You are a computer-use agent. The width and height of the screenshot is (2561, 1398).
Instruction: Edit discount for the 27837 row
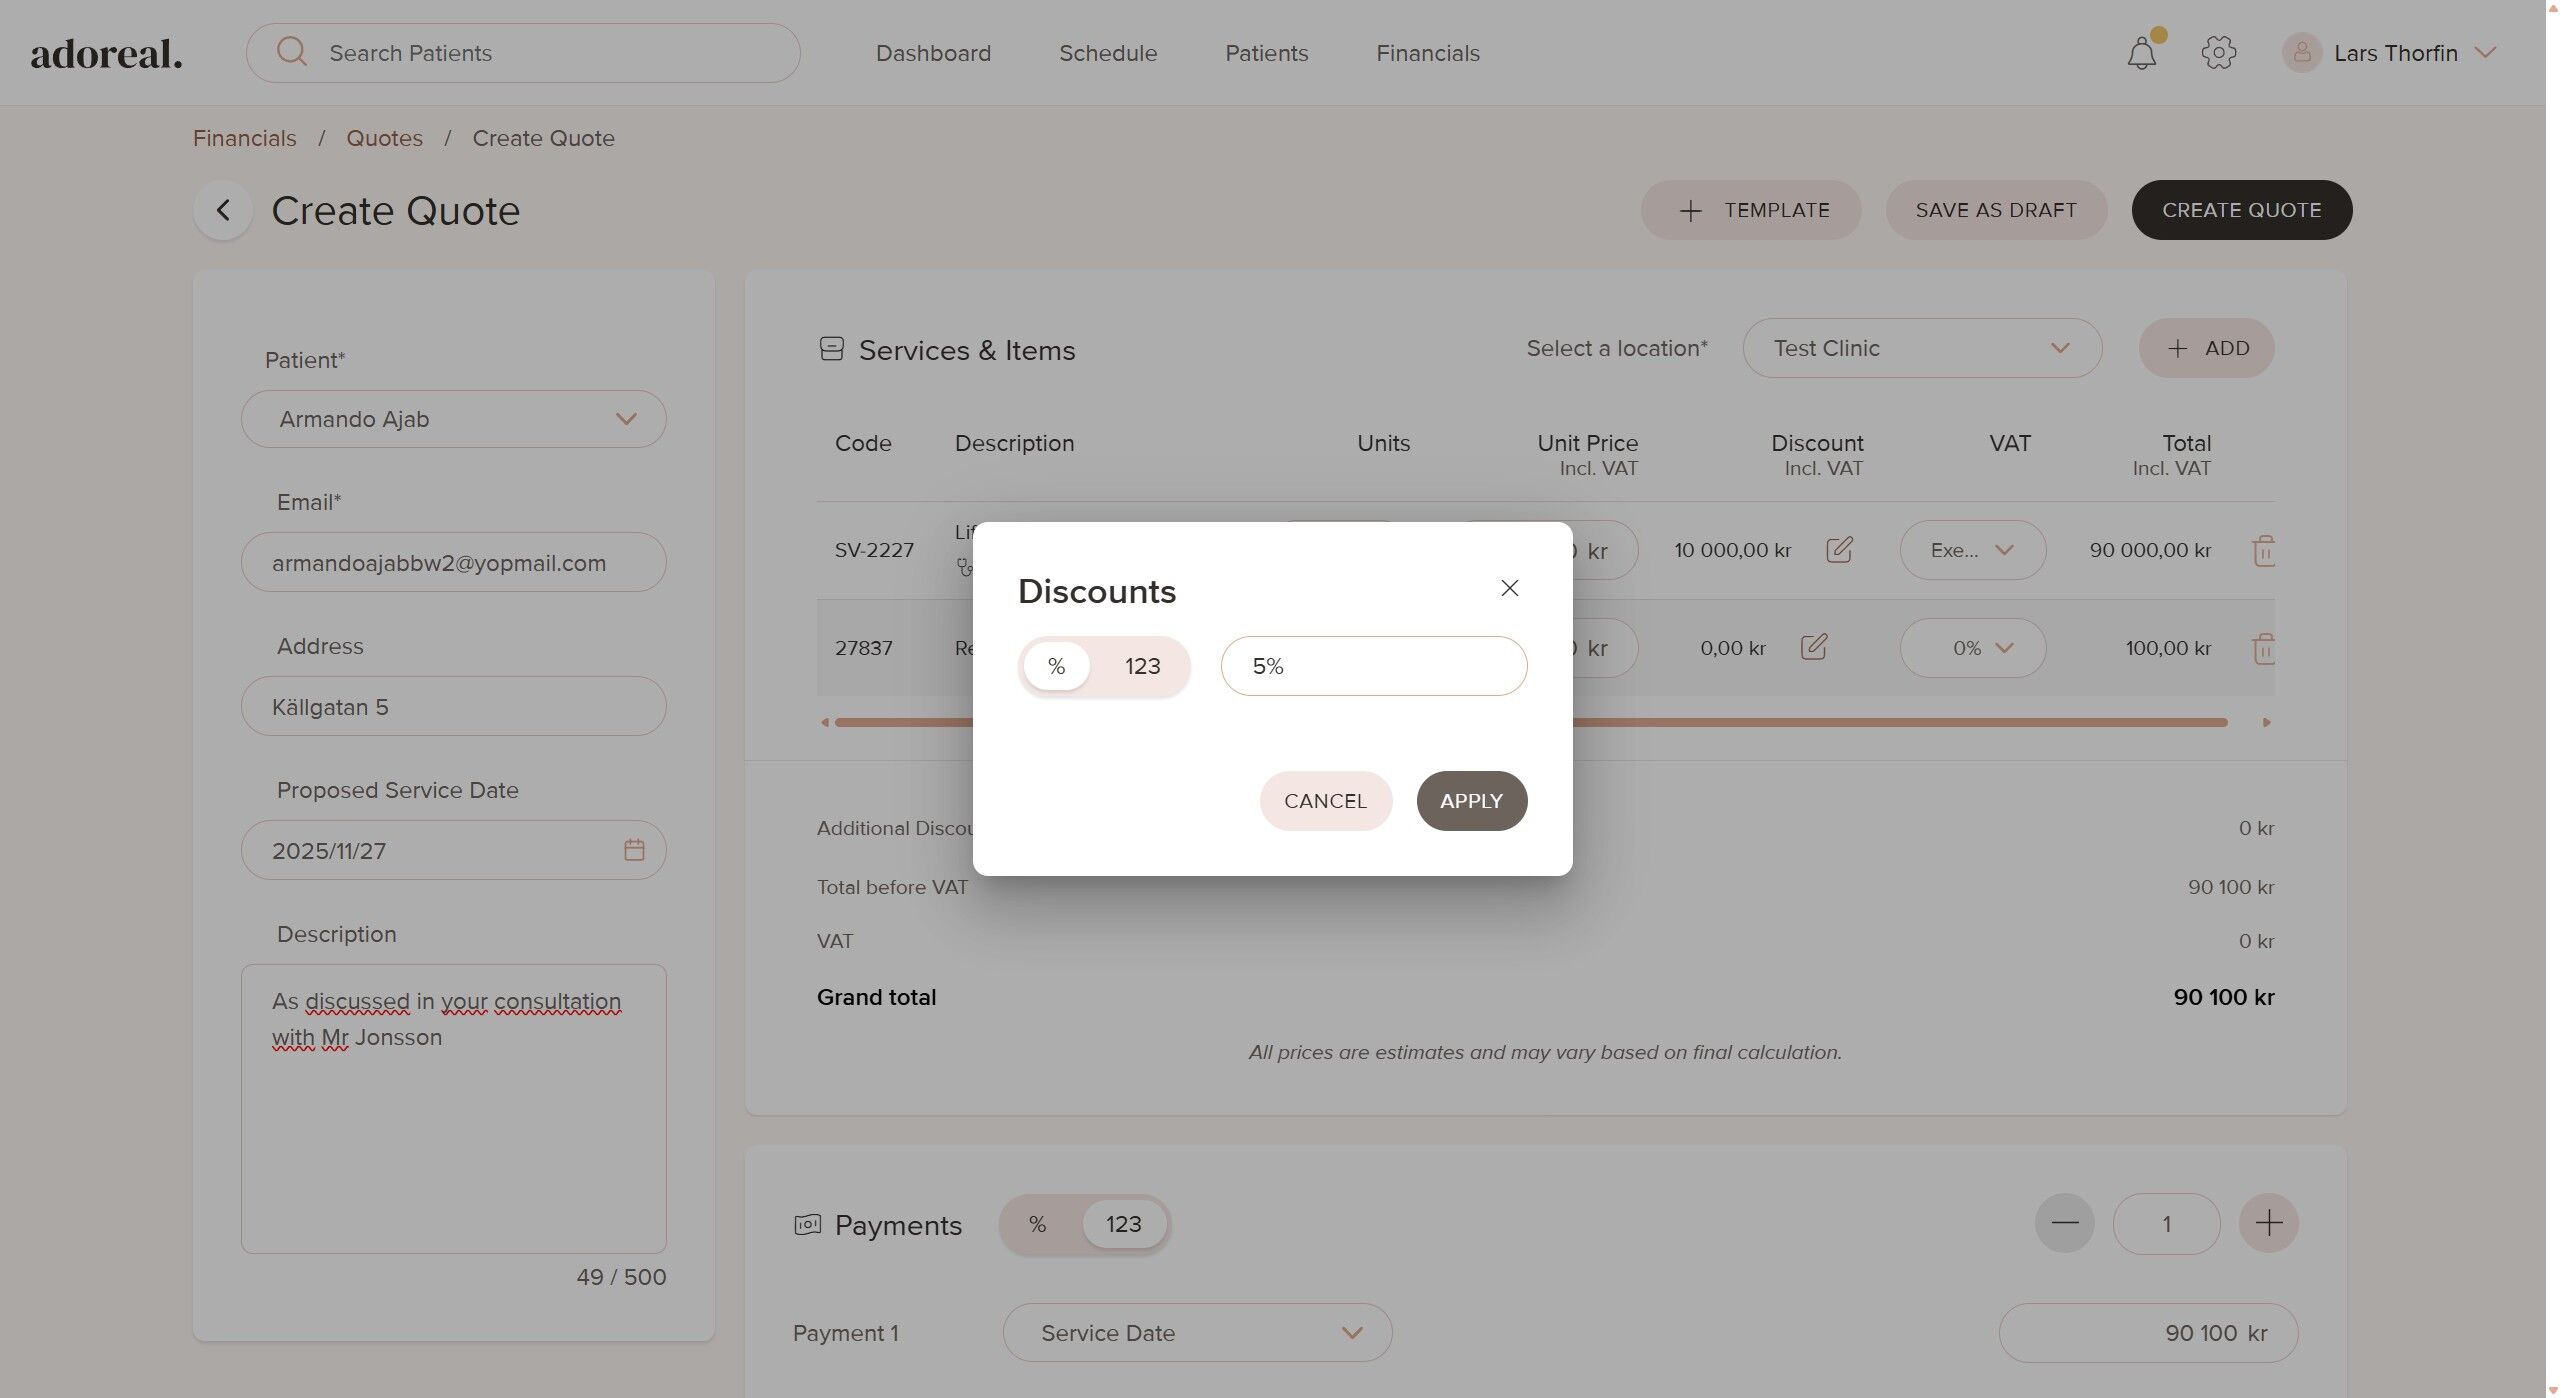1814,647
